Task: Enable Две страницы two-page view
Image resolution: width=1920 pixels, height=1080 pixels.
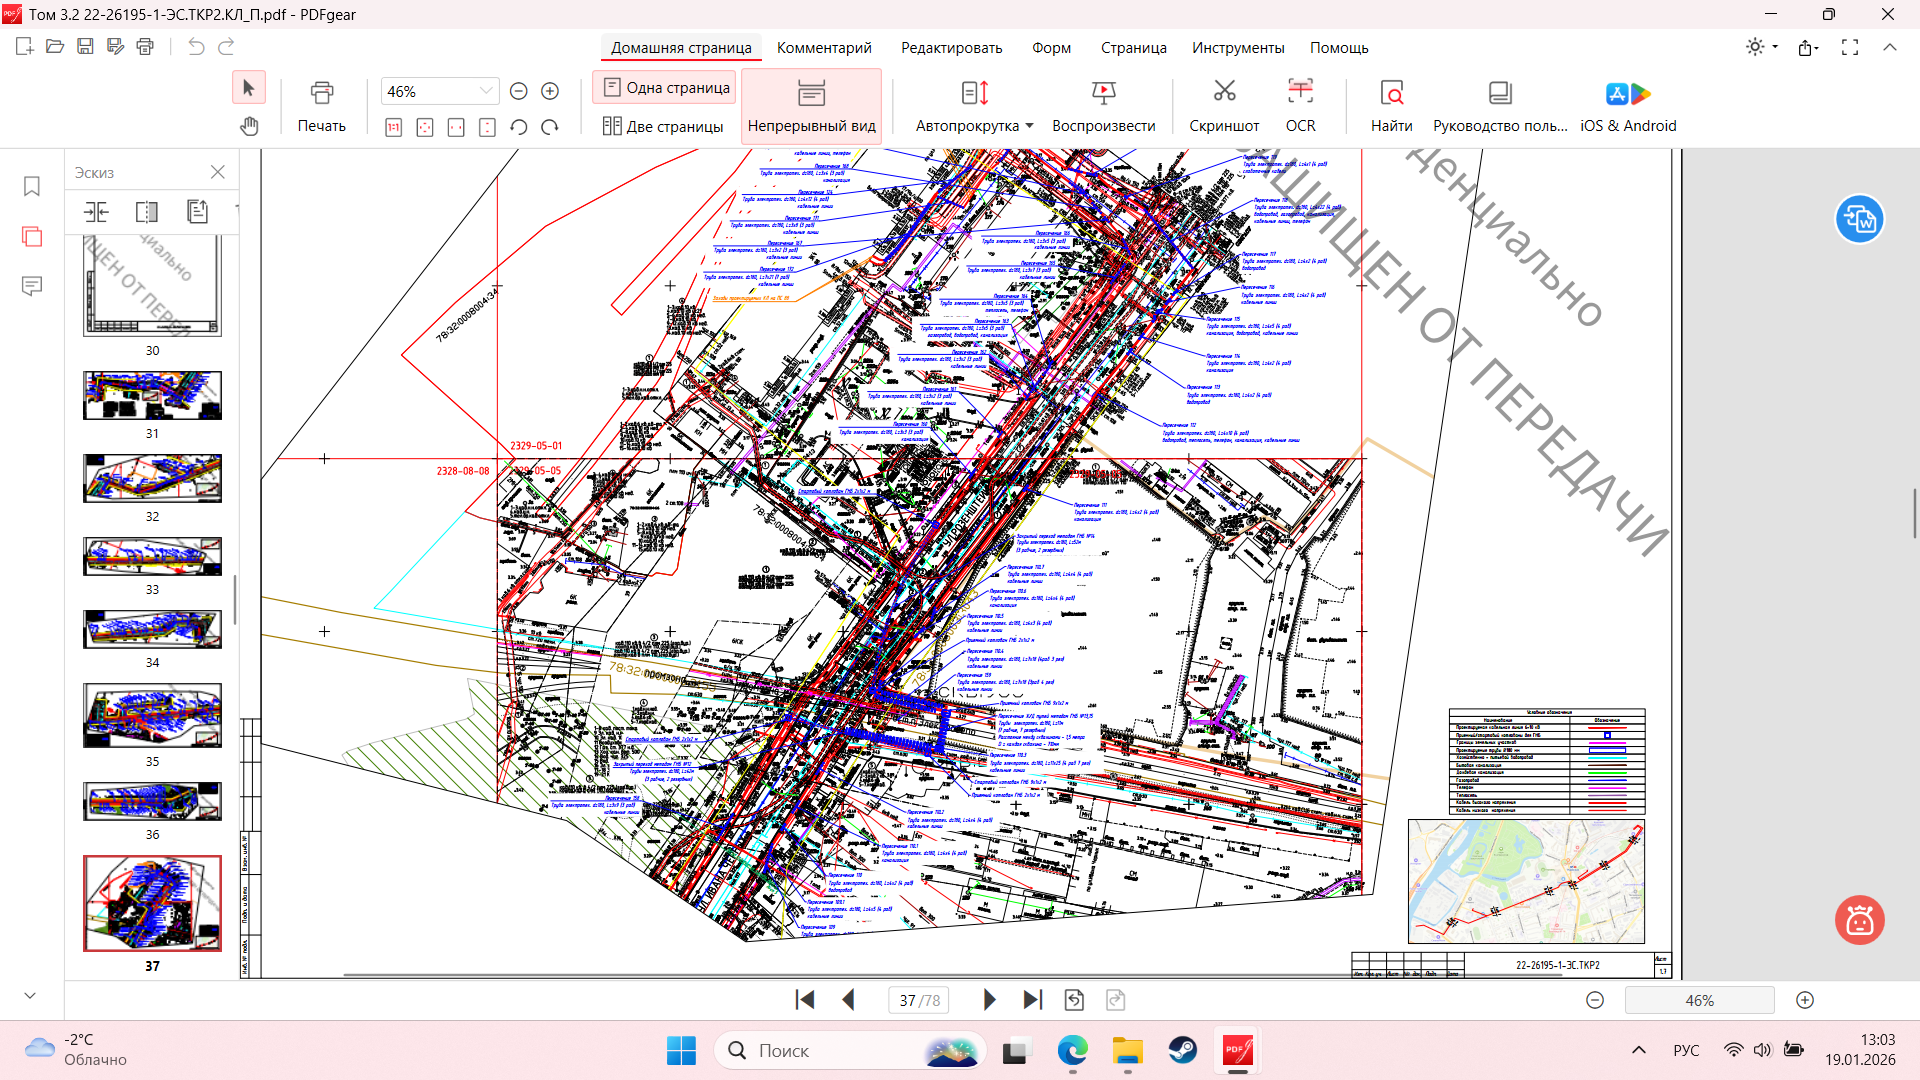Action: click(663, 126)
